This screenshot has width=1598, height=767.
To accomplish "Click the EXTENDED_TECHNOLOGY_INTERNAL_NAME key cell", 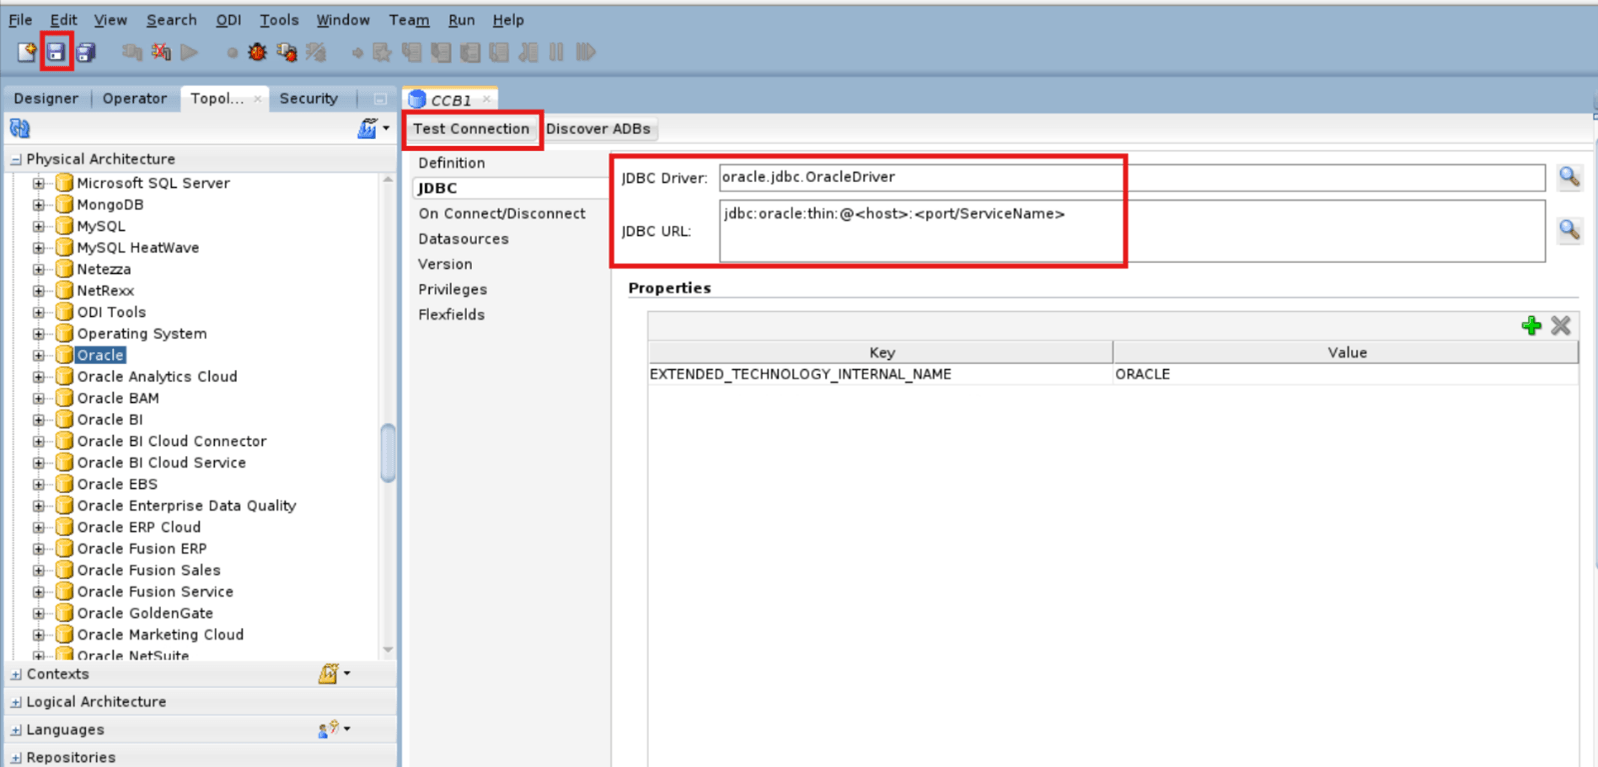I will pos(880,374).
